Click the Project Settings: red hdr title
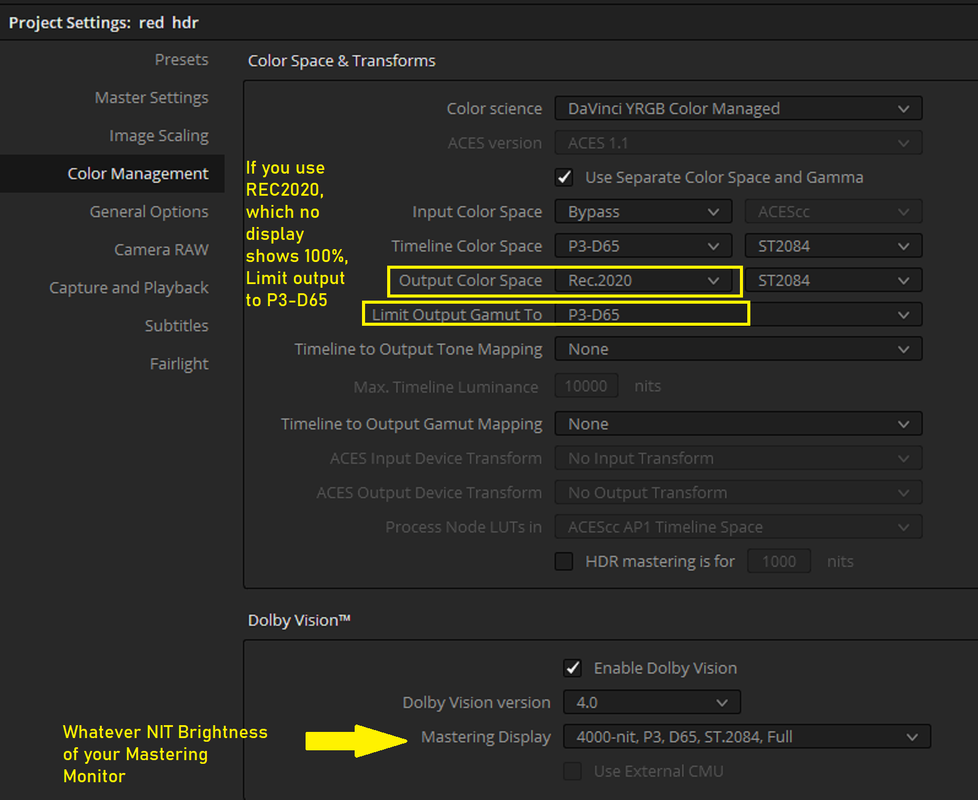 (104, 23)
